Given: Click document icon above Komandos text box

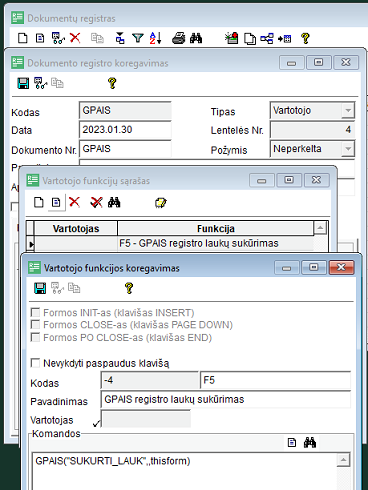Looking at the screenshot, I should (292, 443).
